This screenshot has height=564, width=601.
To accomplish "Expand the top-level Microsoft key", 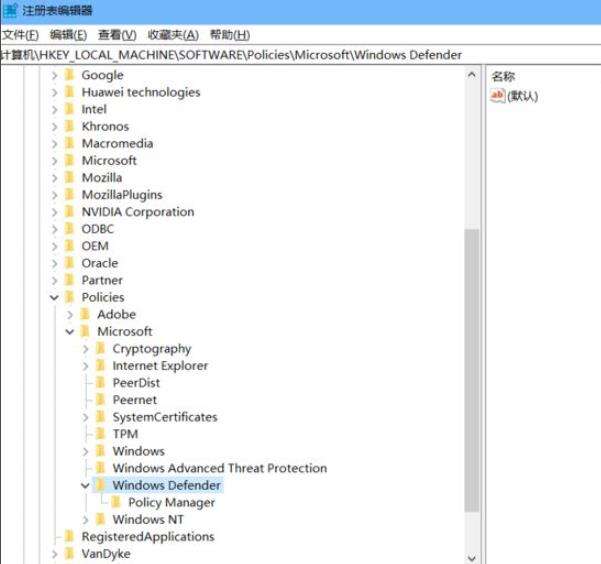I will tap(54, 161).
